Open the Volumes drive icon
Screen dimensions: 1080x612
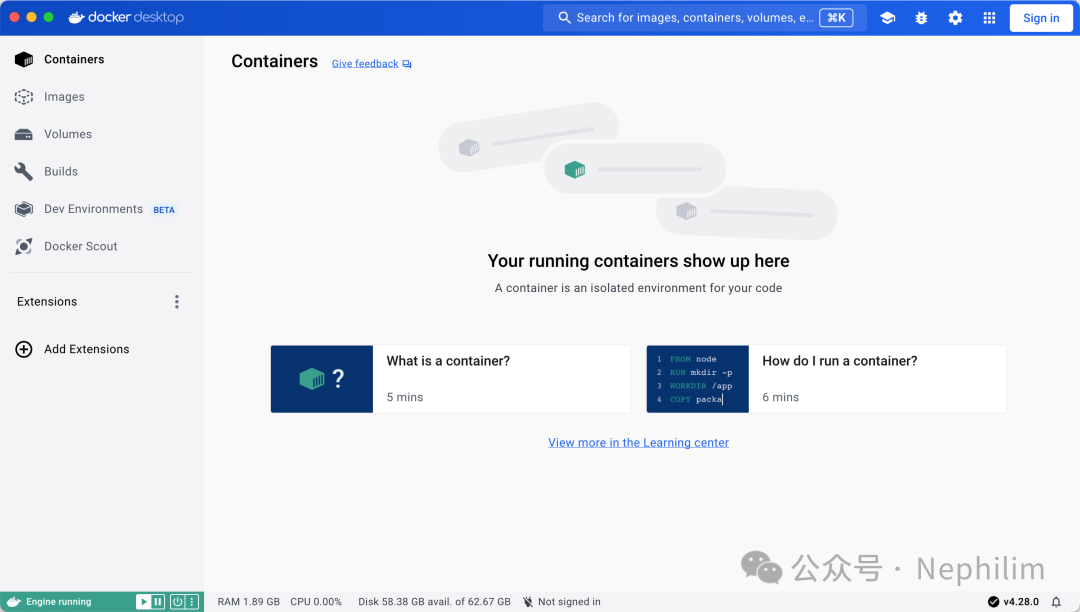pyautogui.click(x=24, y=134)
